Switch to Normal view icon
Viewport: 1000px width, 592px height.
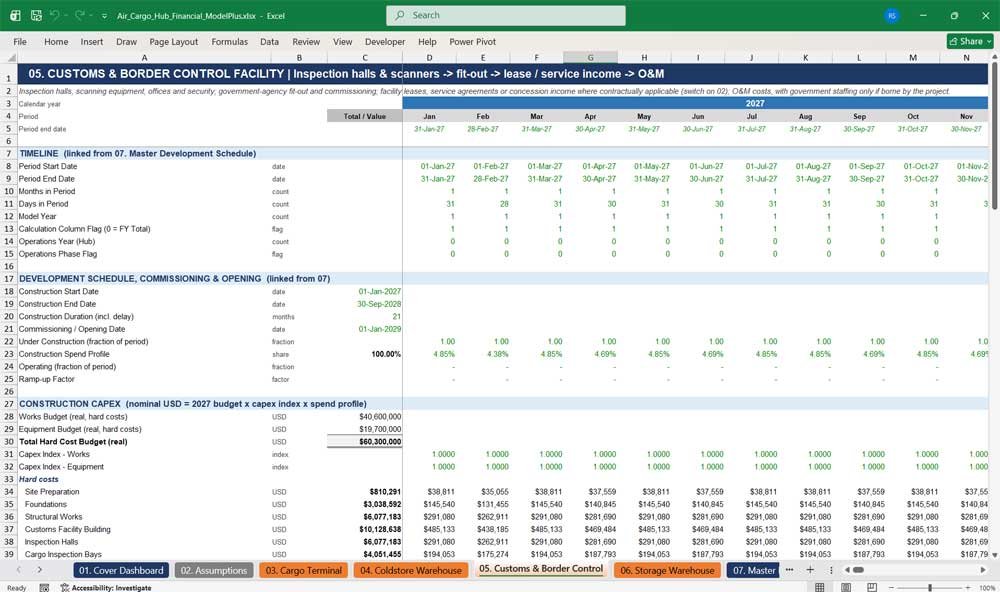point(820,587)
